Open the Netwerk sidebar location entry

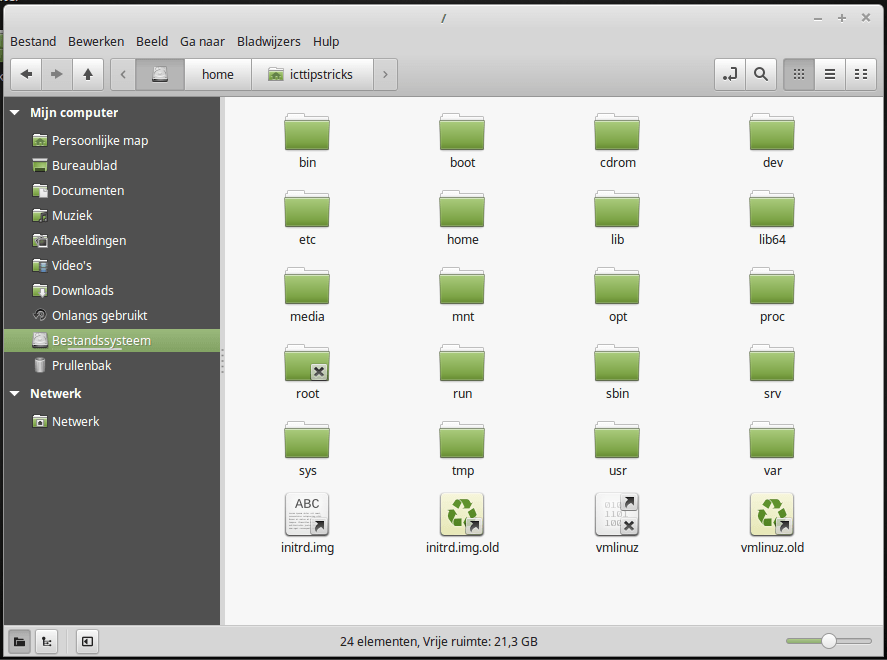112,421
